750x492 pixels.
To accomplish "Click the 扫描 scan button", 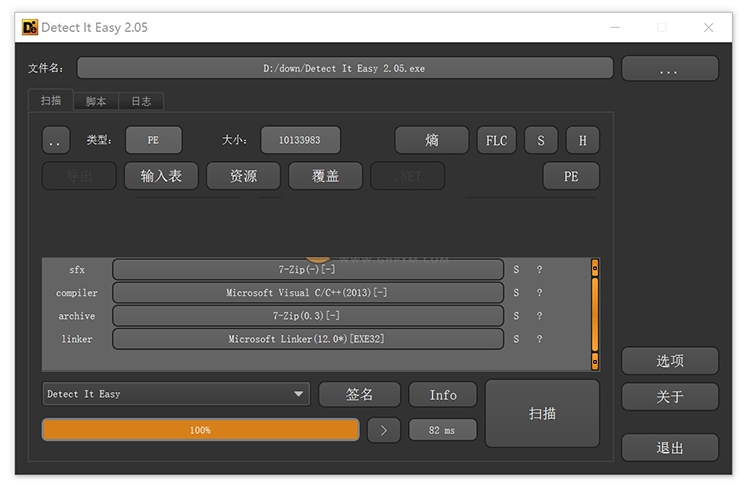I will point(542,413).
